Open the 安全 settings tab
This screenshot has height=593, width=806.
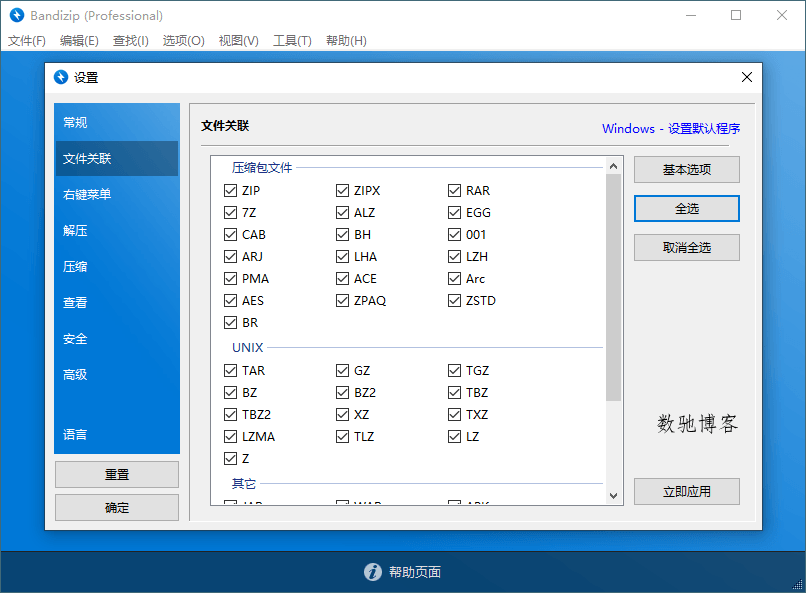click(x=117, y=339)
